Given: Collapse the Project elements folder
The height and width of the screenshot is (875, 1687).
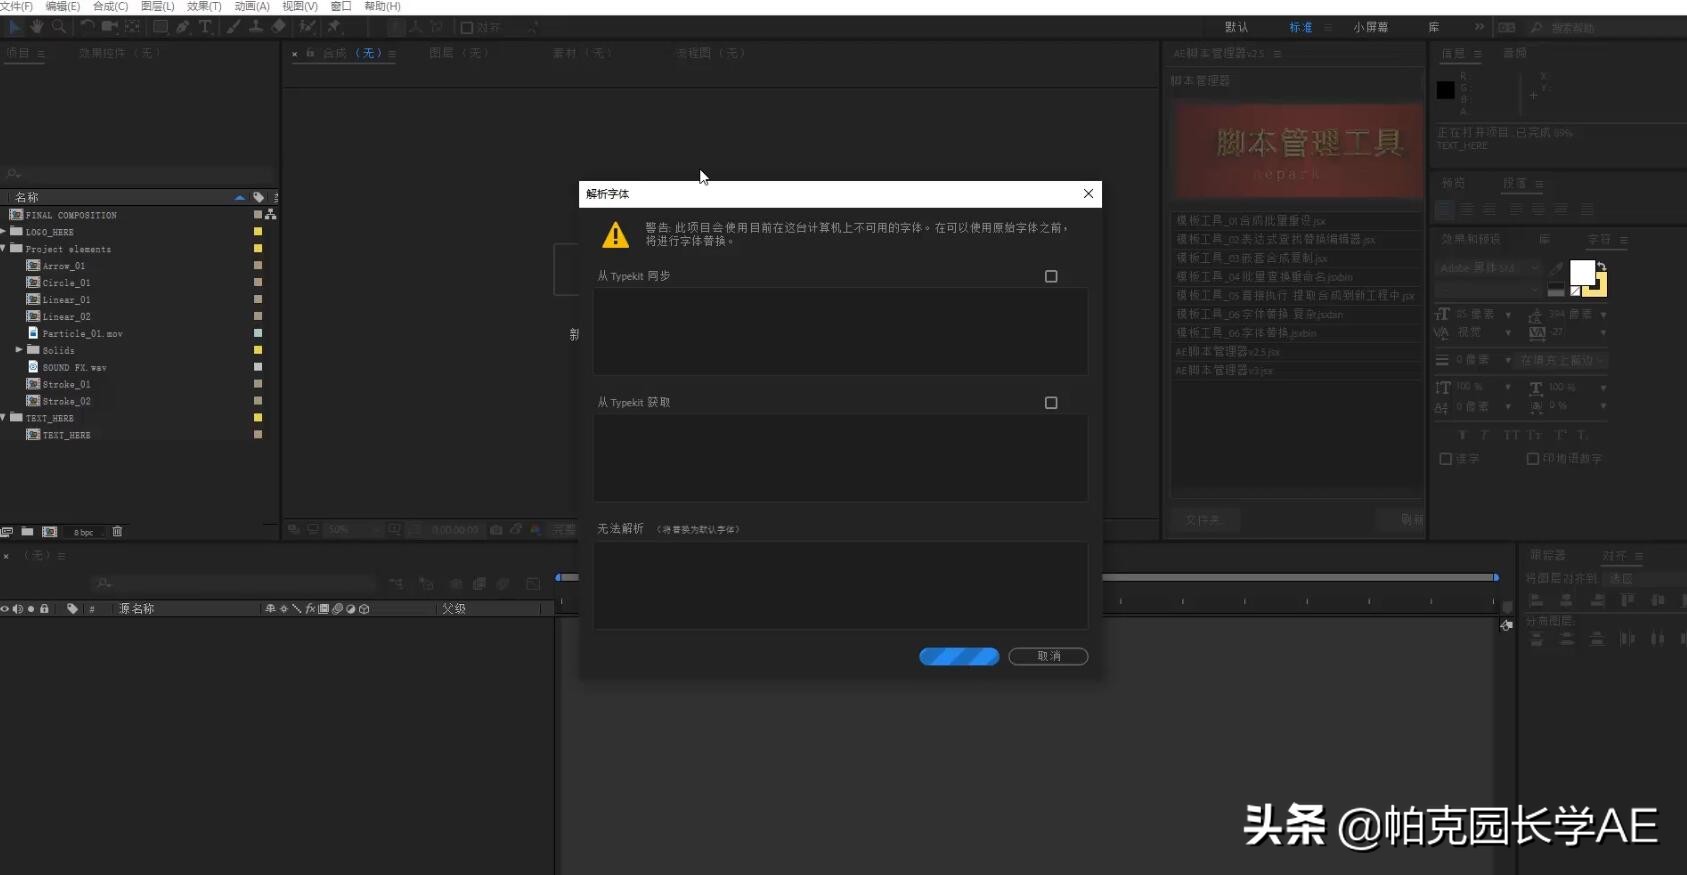Looking at the screenshot, I should 4,249.
